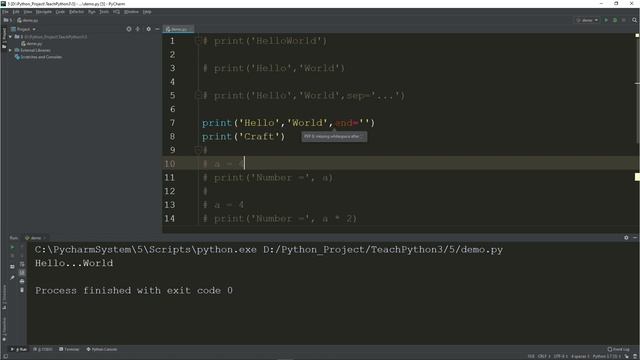Rerun demo from Run panel green arrow
Screen dimensions: 640x360
pos(12,247)
